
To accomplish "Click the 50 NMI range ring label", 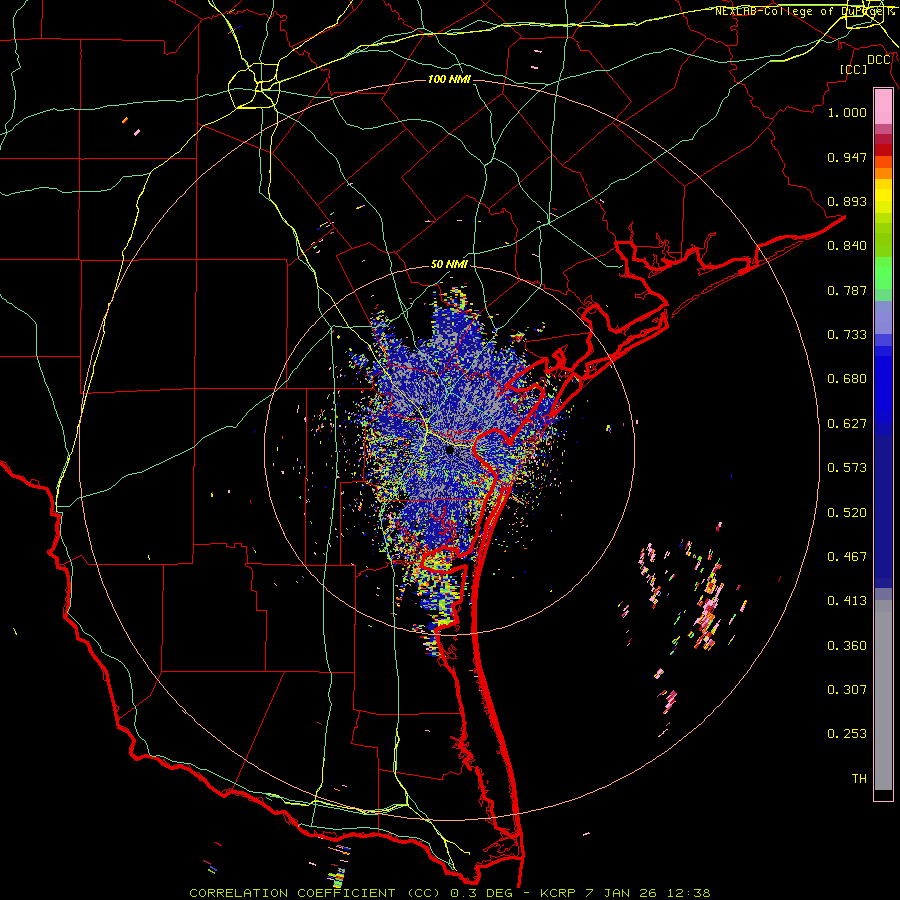I will [x=449, y=264].
